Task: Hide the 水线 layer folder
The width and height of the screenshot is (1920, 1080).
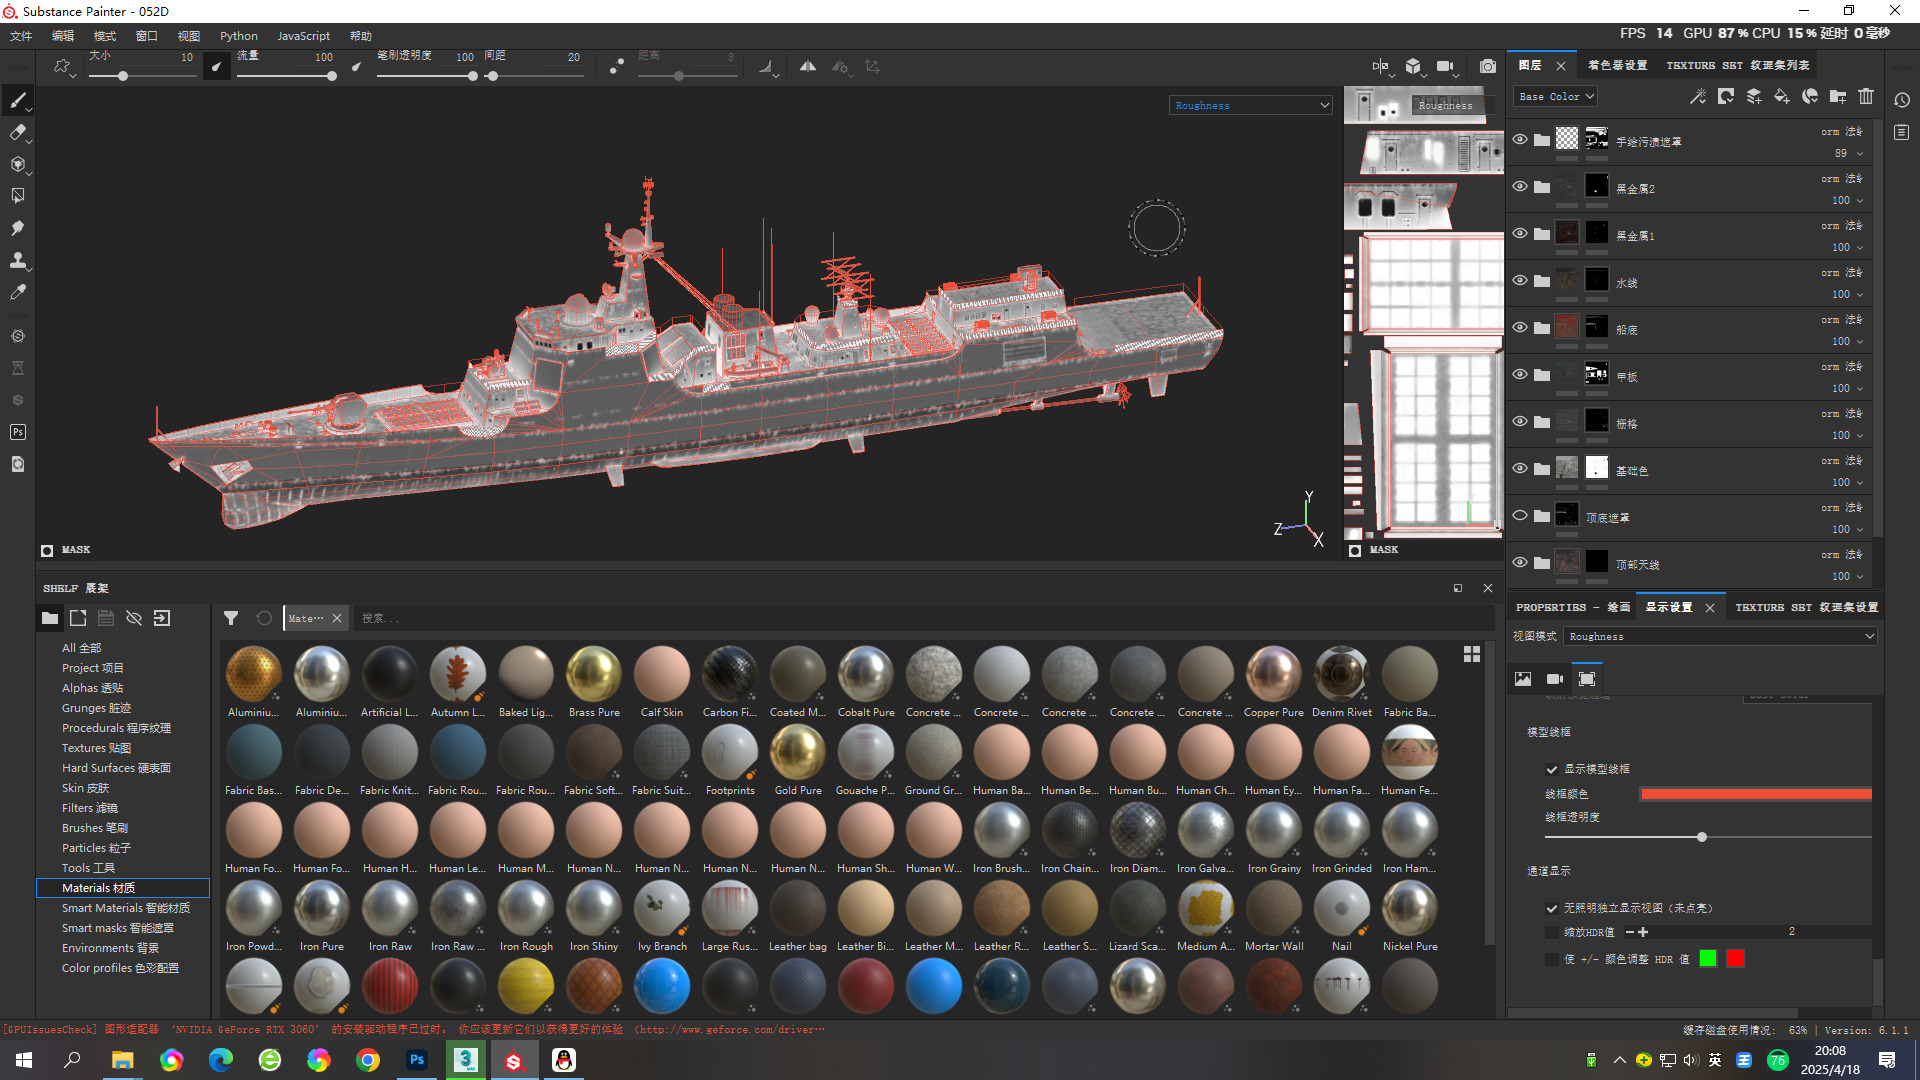Action: point(1520,280)
